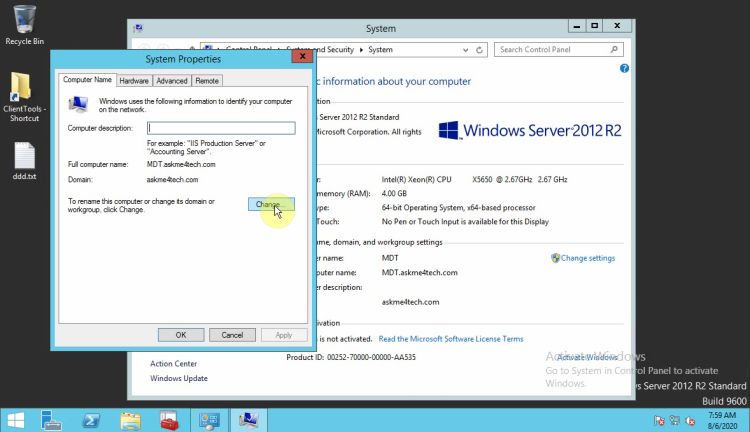Click the Change button to rename computer
This screenshot has height=432, width=750.
(x=270, y=204)
